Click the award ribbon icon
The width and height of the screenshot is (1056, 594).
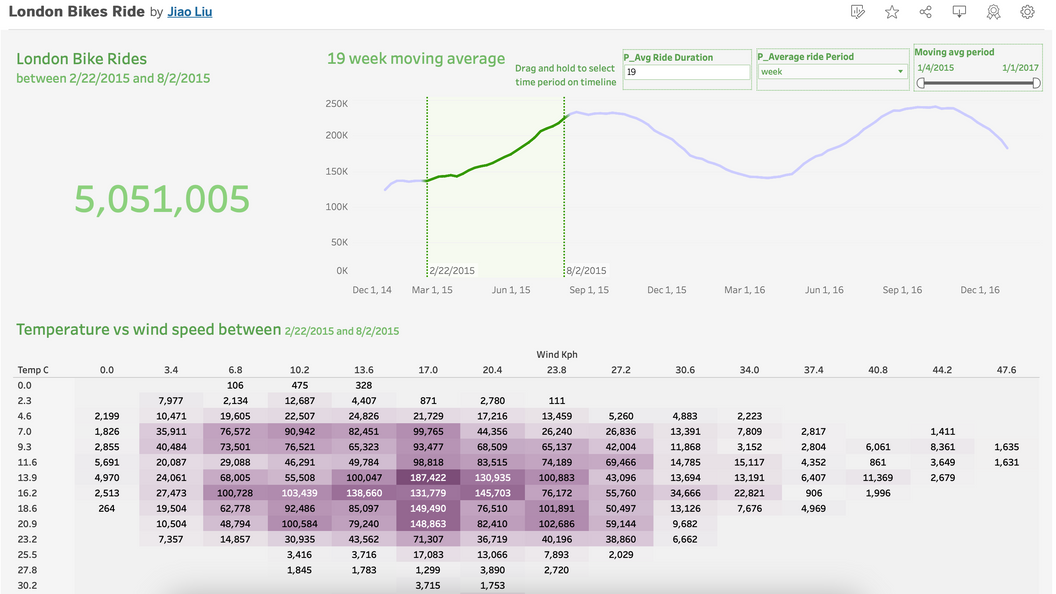pyautogui.click(x=993, y=11)
